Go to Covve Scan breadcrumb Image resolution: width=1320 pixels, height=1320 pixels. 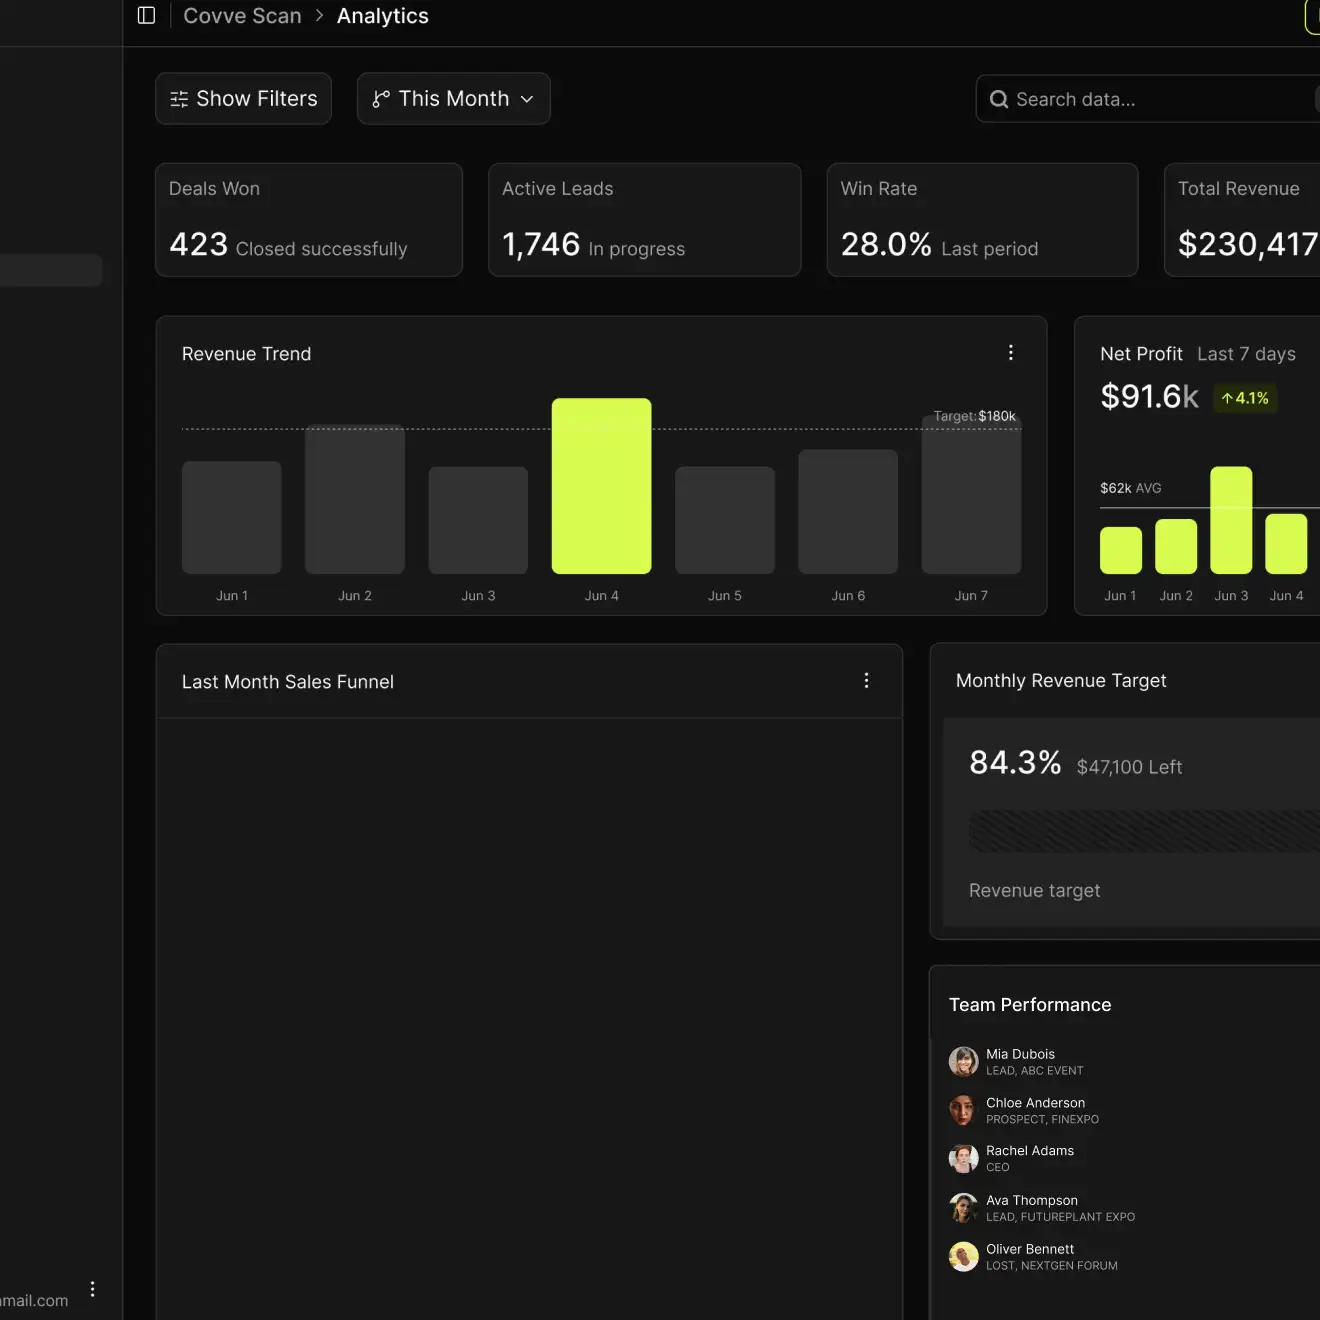pyautogui.click(x=242, y=16)
